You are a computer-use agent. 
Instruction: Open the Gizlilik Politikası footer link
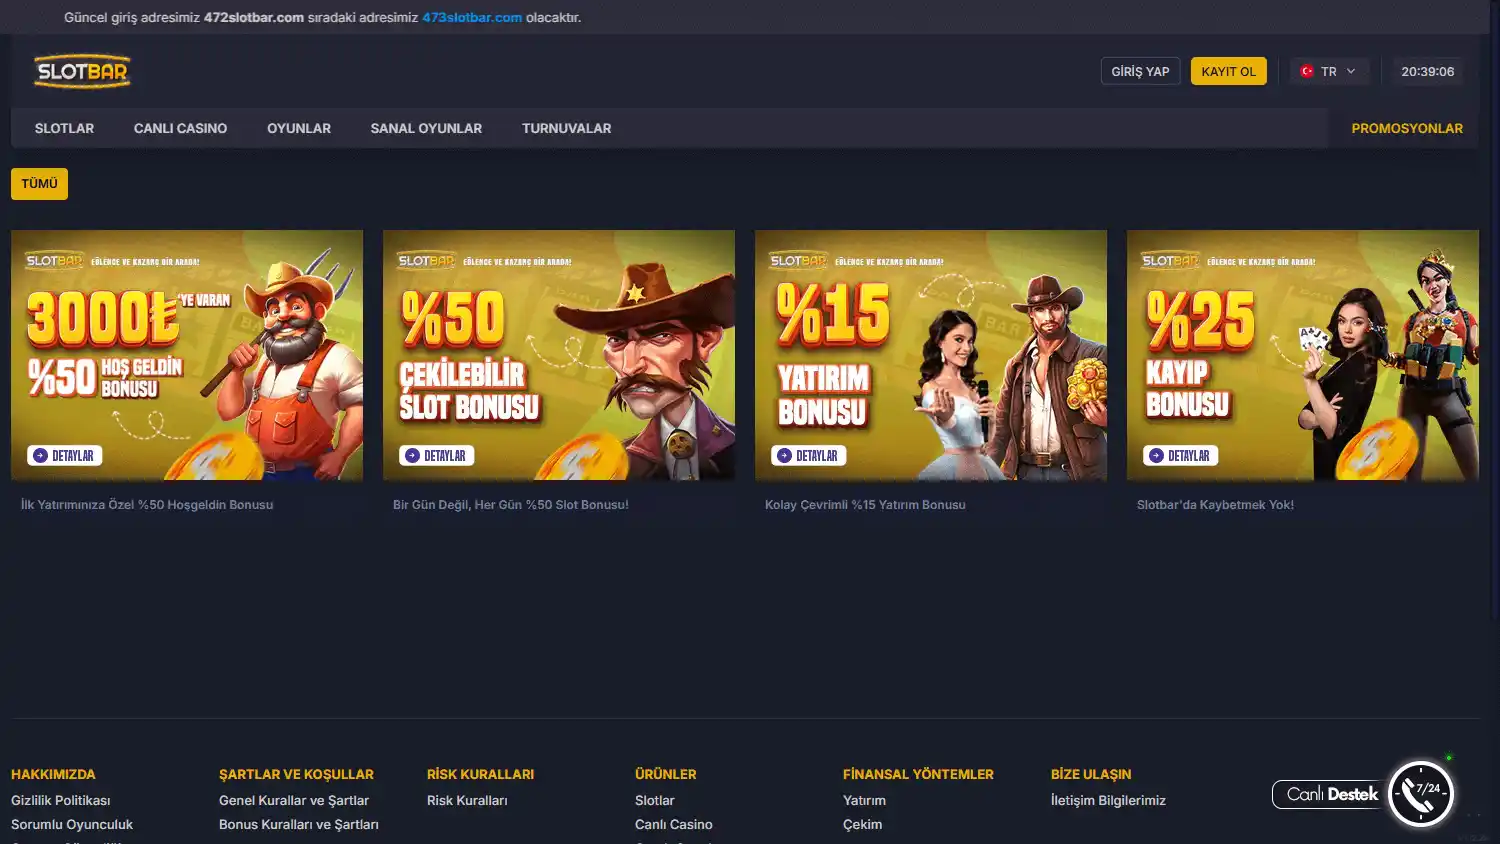[x=61, y=800]
